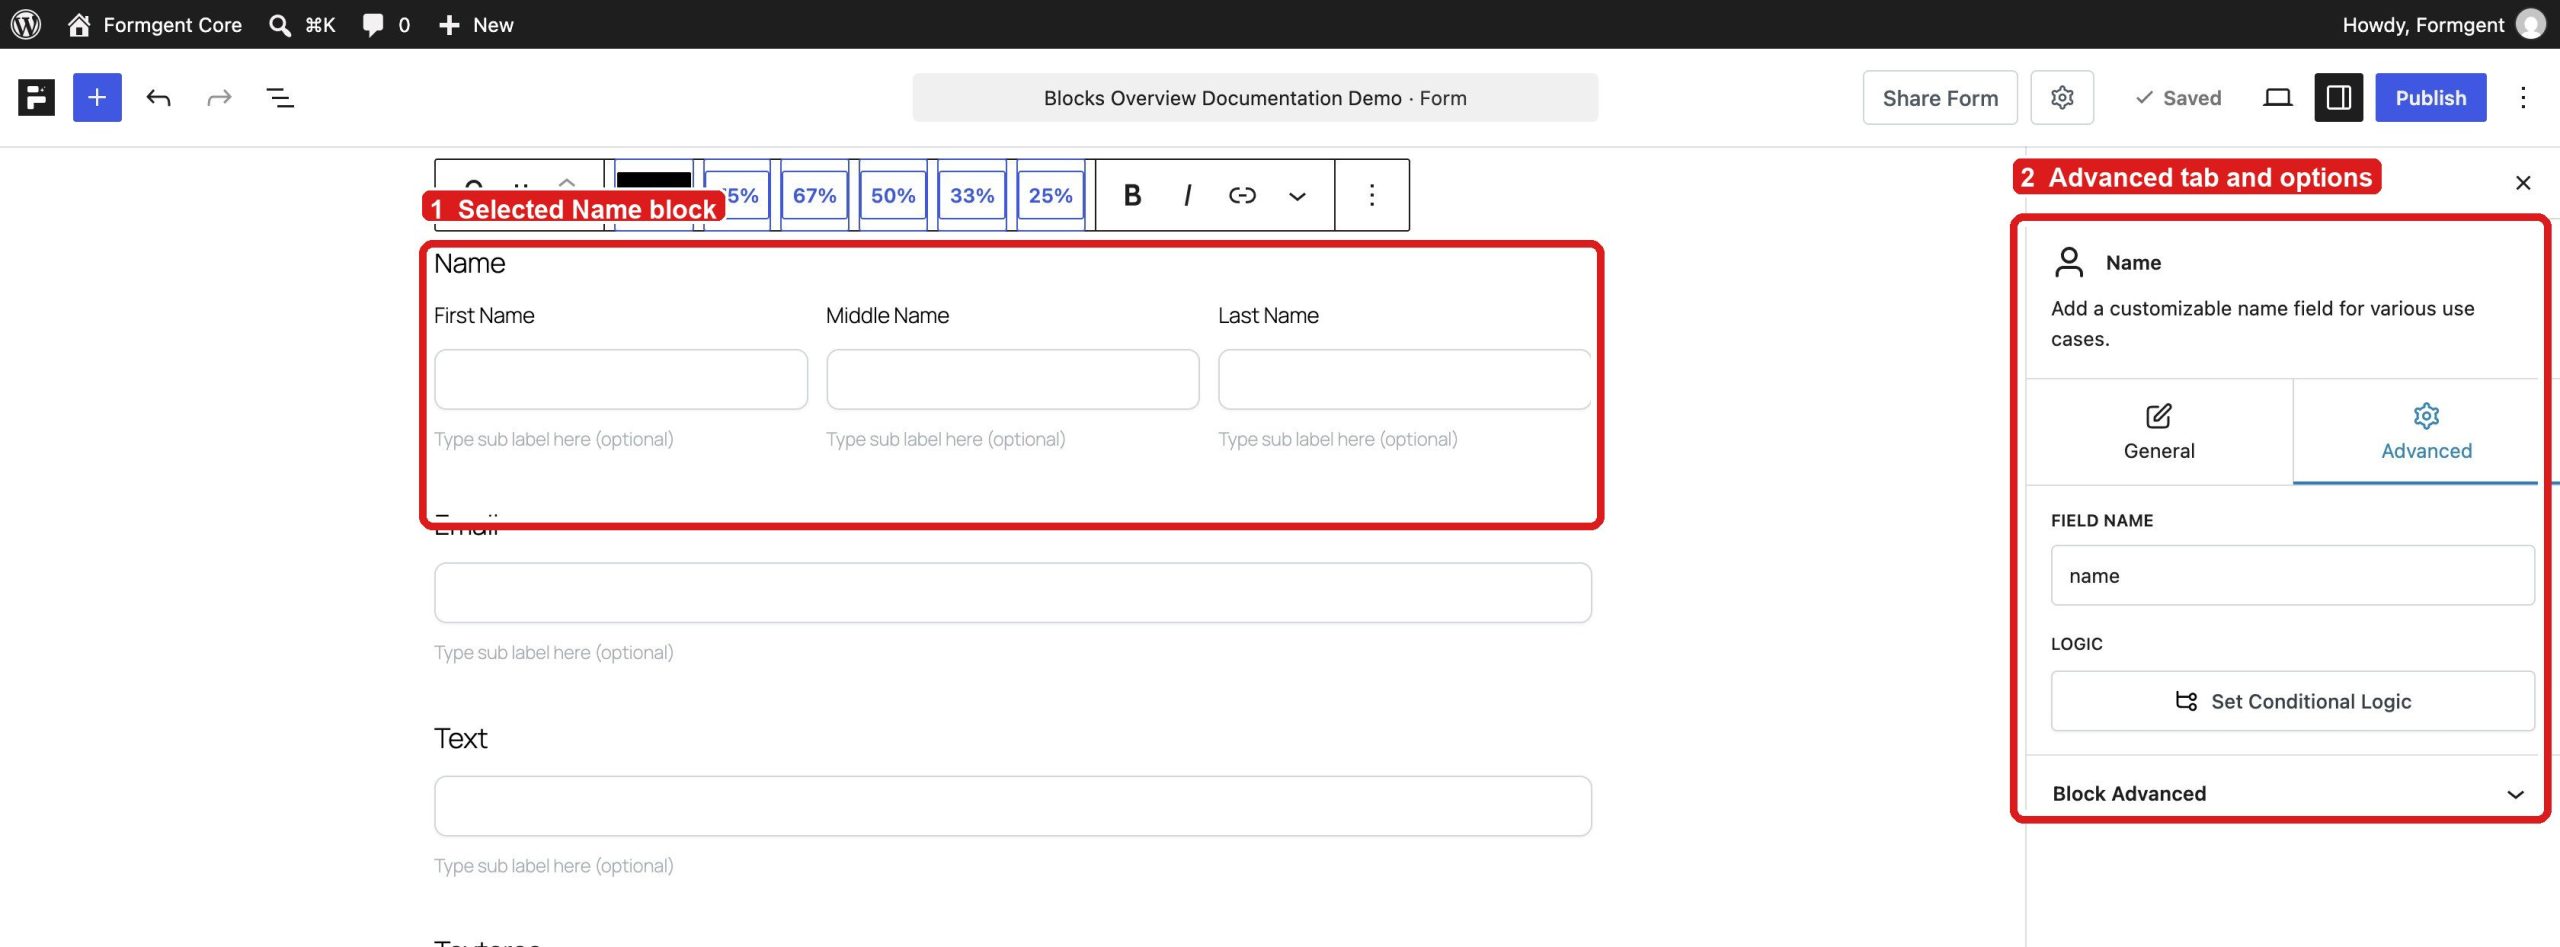Redo the last undone change
The image size is (2560, 947).
click(x=219, y=97)
